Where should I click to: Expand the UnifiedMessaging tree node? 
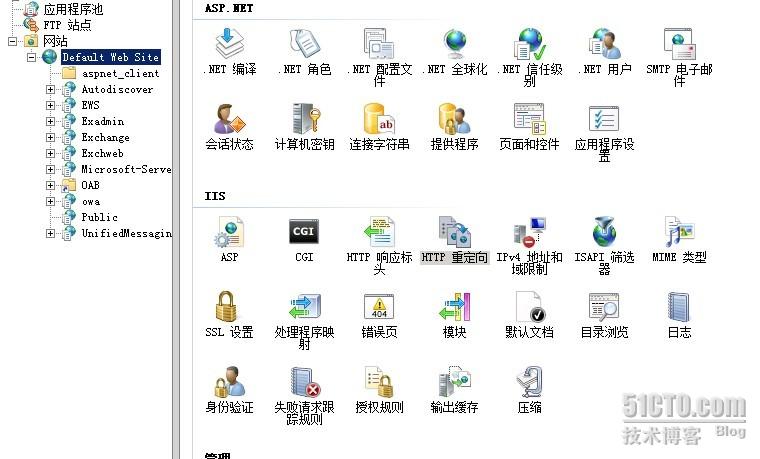50,233
